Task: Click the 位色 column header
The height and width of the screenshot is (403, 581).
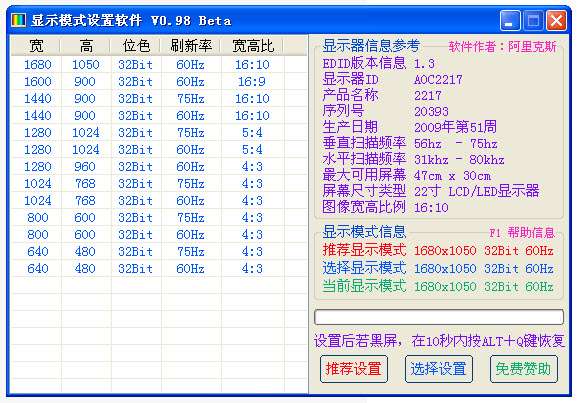Action: [x=136, y=46]
